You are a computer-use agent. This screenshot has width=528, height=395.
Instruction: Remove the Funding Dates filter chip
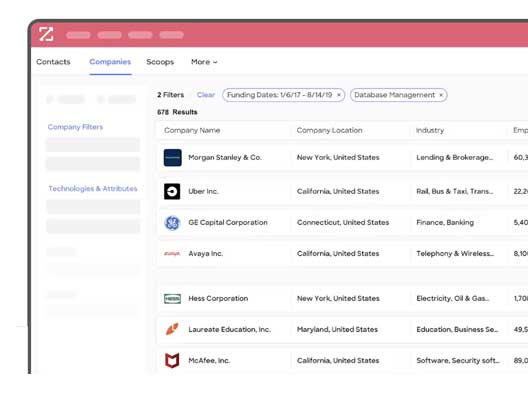coord(339,95)
